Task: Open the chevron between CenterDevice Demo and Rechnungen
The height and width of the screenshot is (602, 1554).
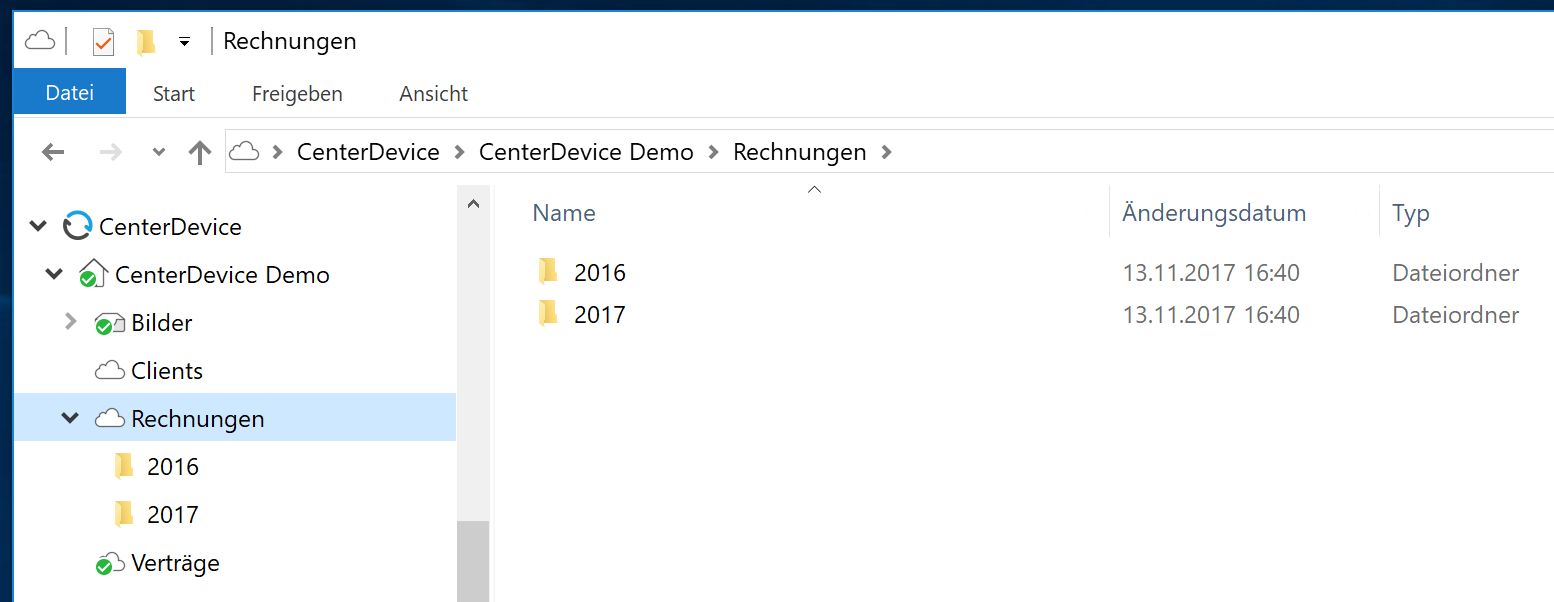Action: (x=713, y=152)
